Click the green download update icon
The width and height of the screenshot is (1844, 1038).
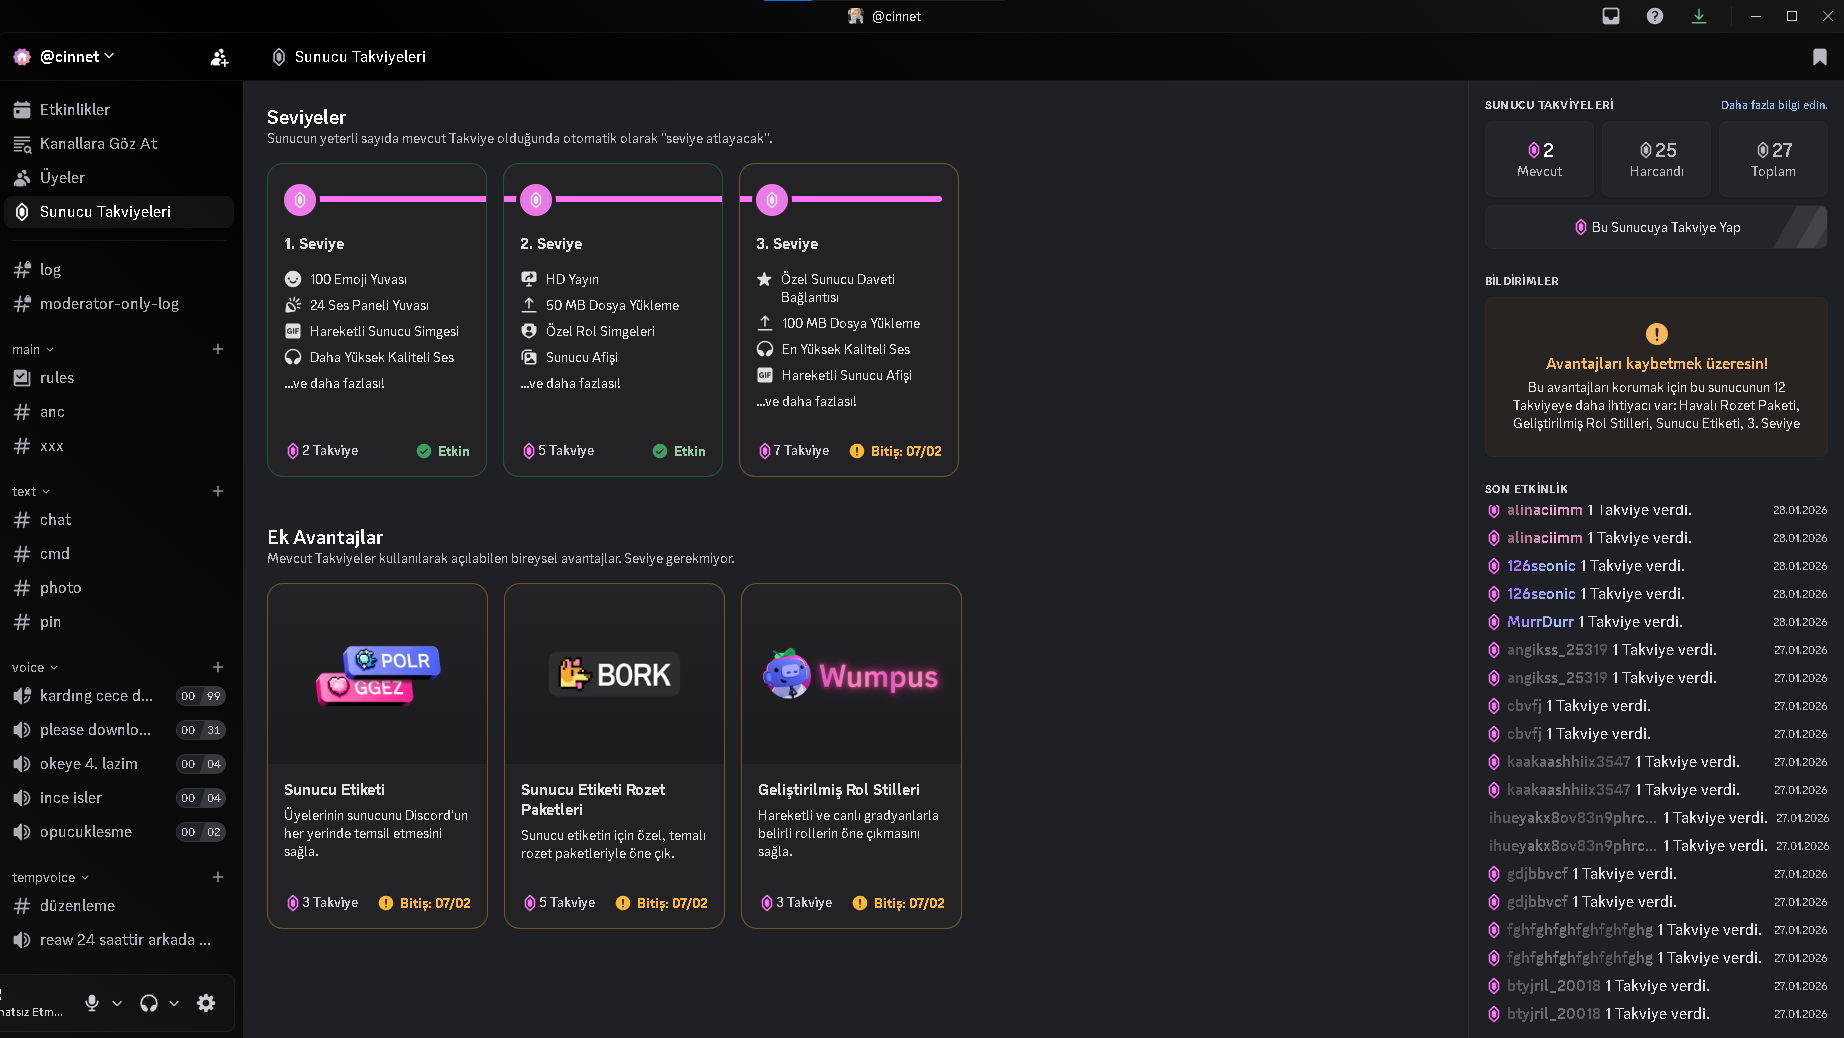coord(1699,16)
